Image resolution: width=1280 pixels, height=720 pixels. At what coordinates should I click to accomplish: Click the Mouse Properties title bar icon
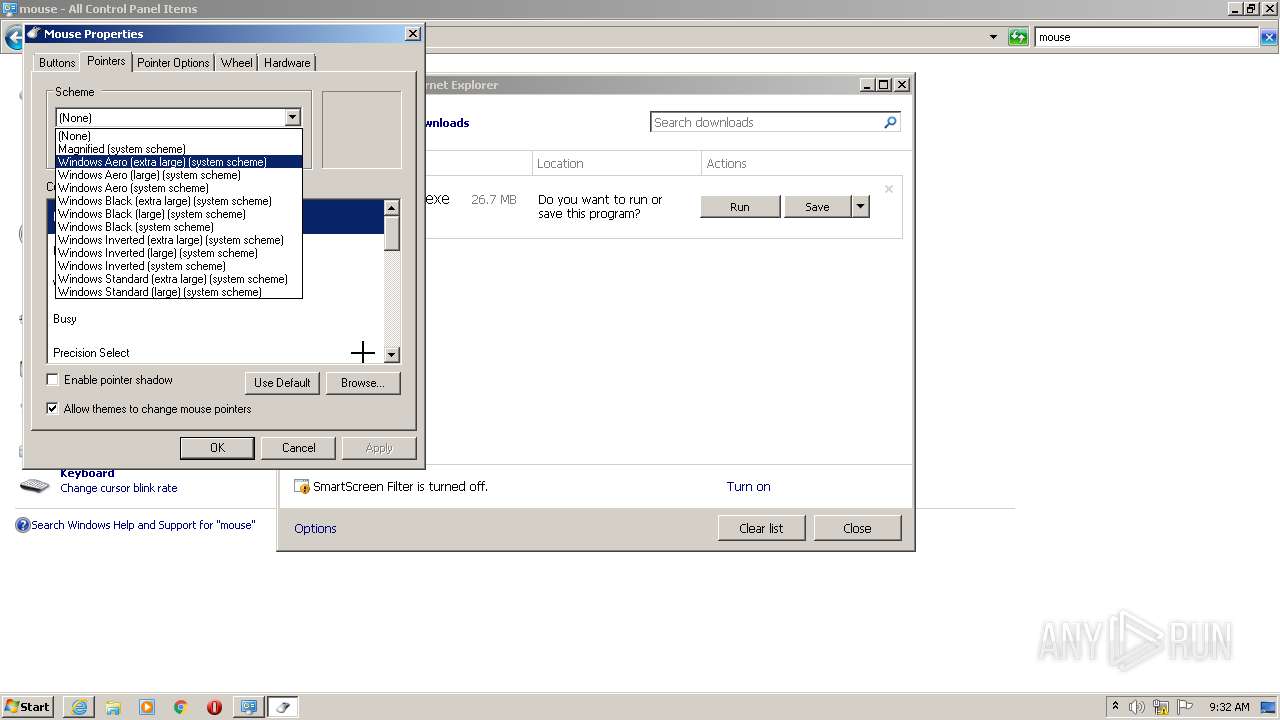[x=33, y=33]
